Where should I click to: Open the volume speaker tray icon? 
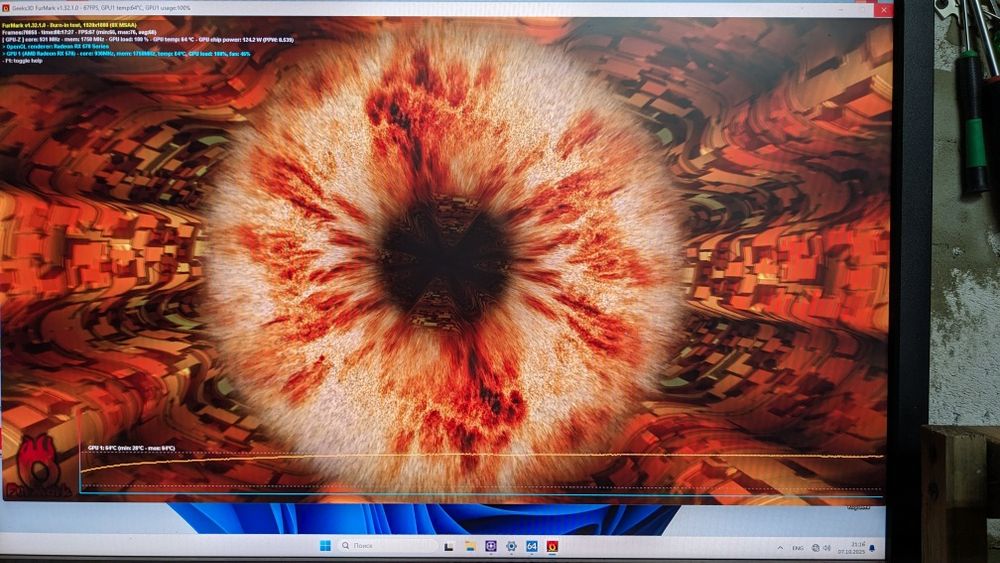coord(827,548)
